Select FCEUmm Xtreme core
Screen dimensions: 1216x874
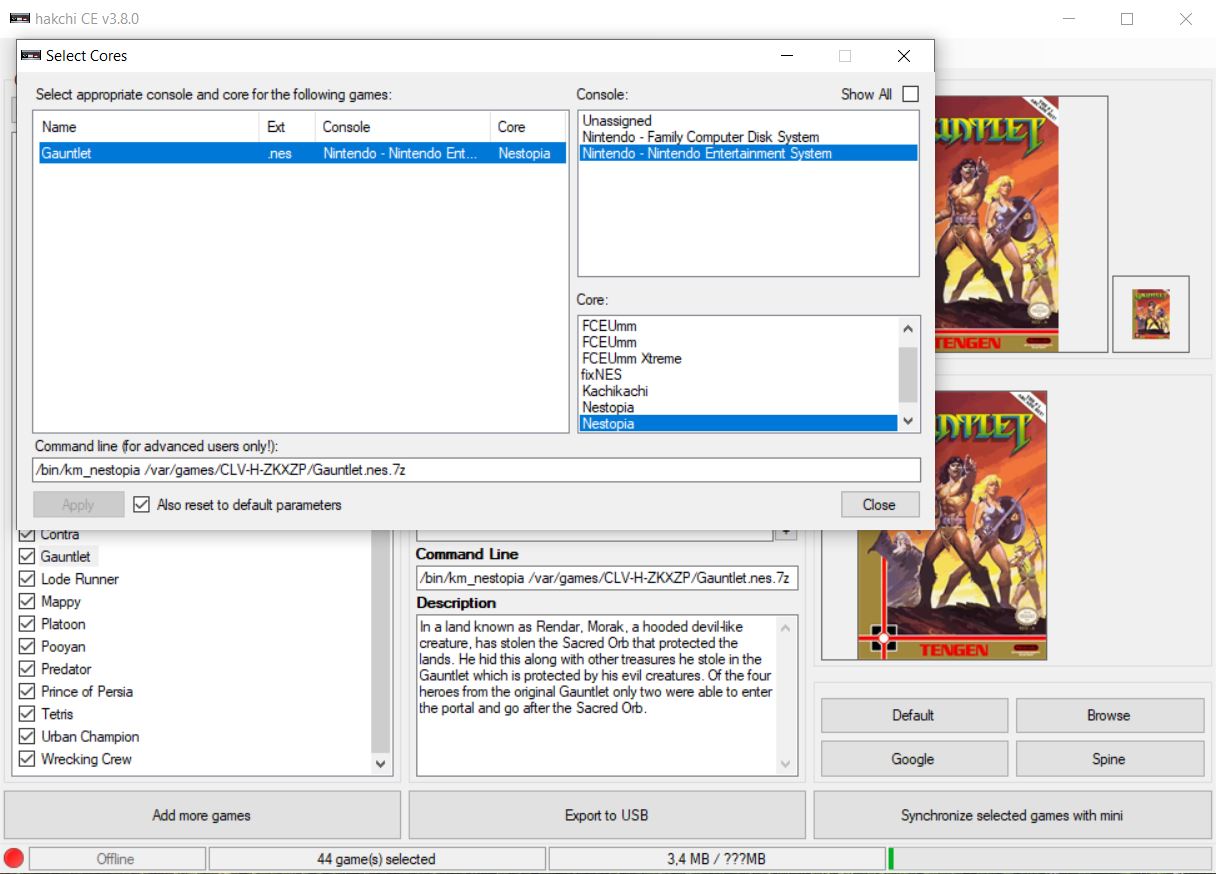[632, 358]
